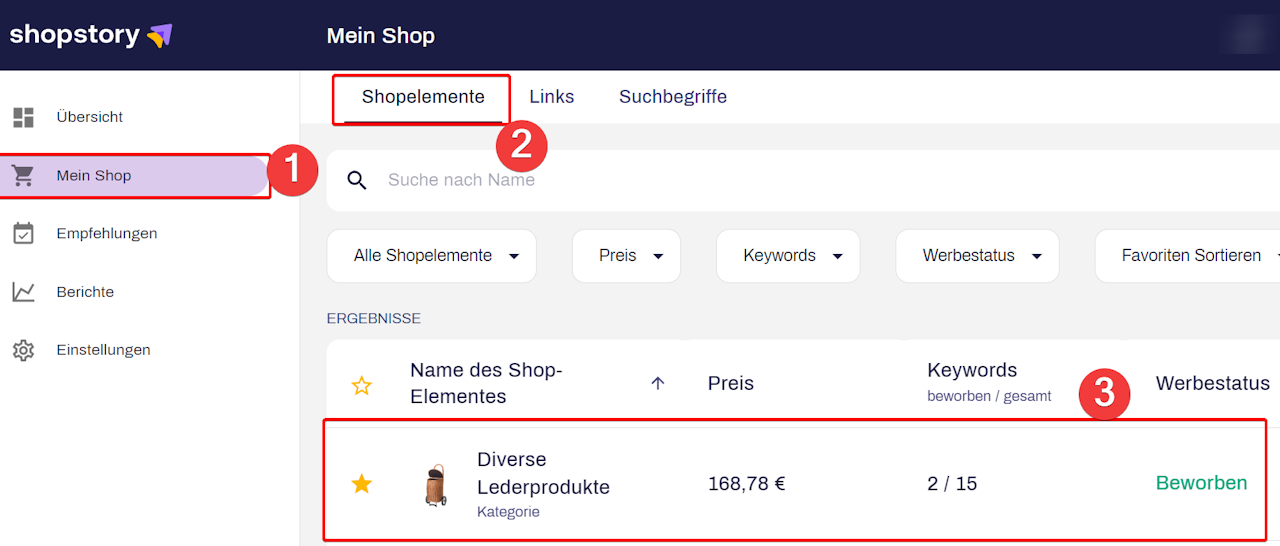Image resolution: width=1280 pixels, height=546 pixels.
Task: Sort by name using arrow icon
Action: (657, 383)
